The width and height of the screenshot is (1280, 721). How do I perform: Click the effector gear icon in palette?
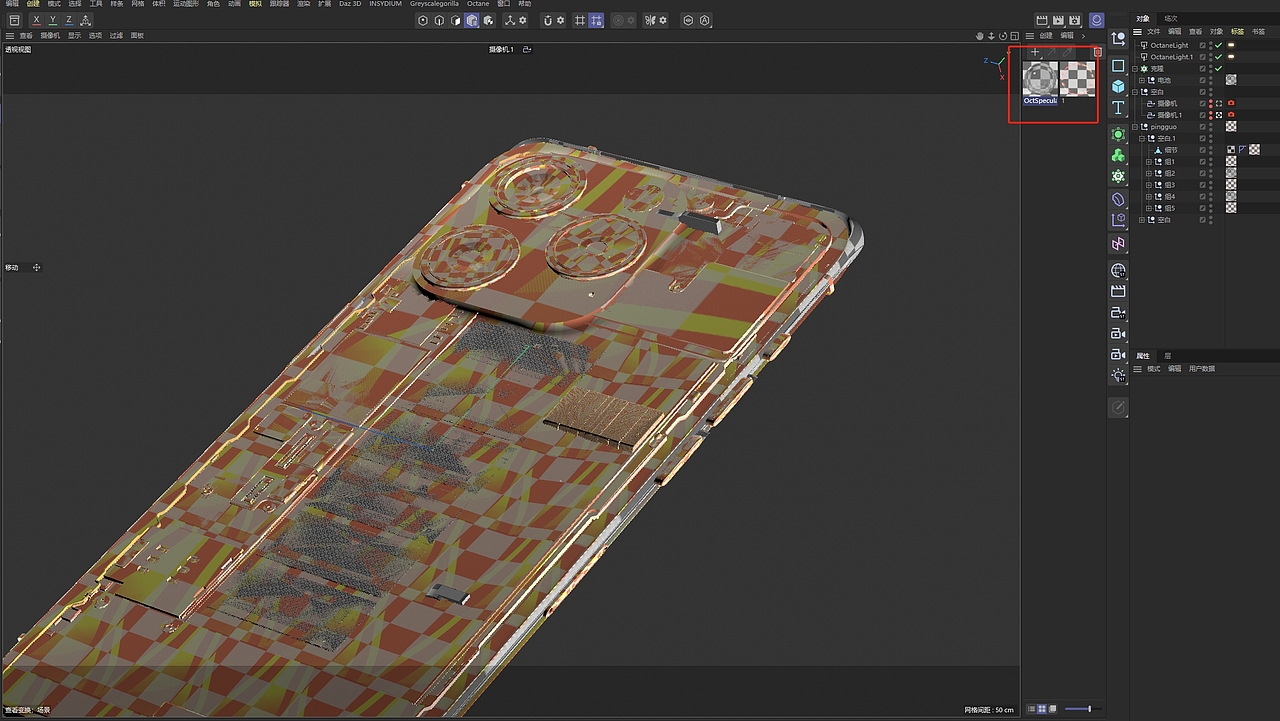tap(1118, 176)
